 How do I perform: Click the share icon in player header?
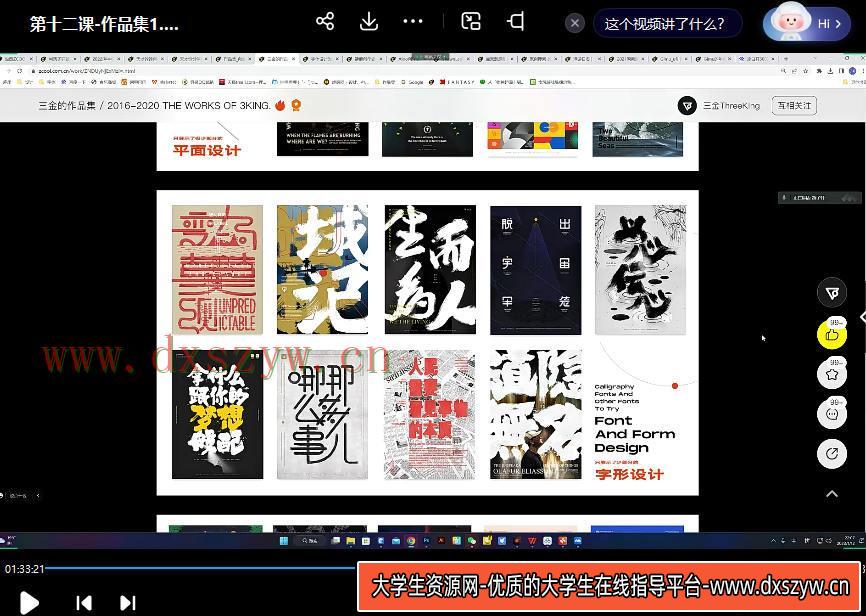coord(325,22)
